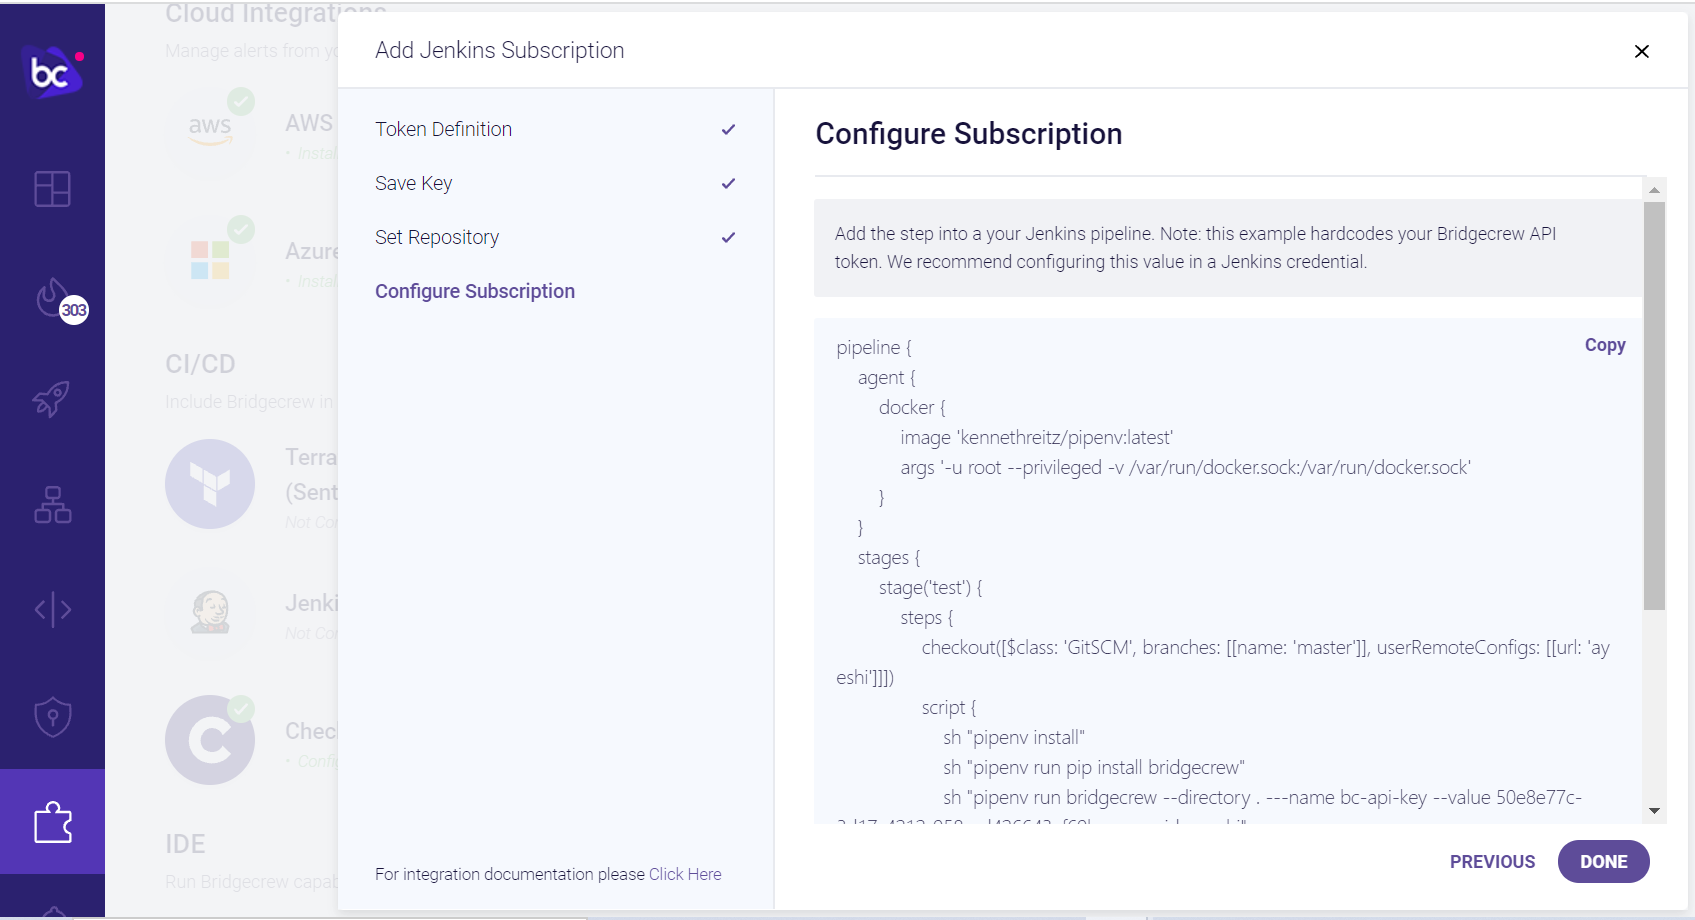The height and width of the screenshot is (920, 1695).
Task: Copy the Jenkins pipeline code
Action: 1605,345
